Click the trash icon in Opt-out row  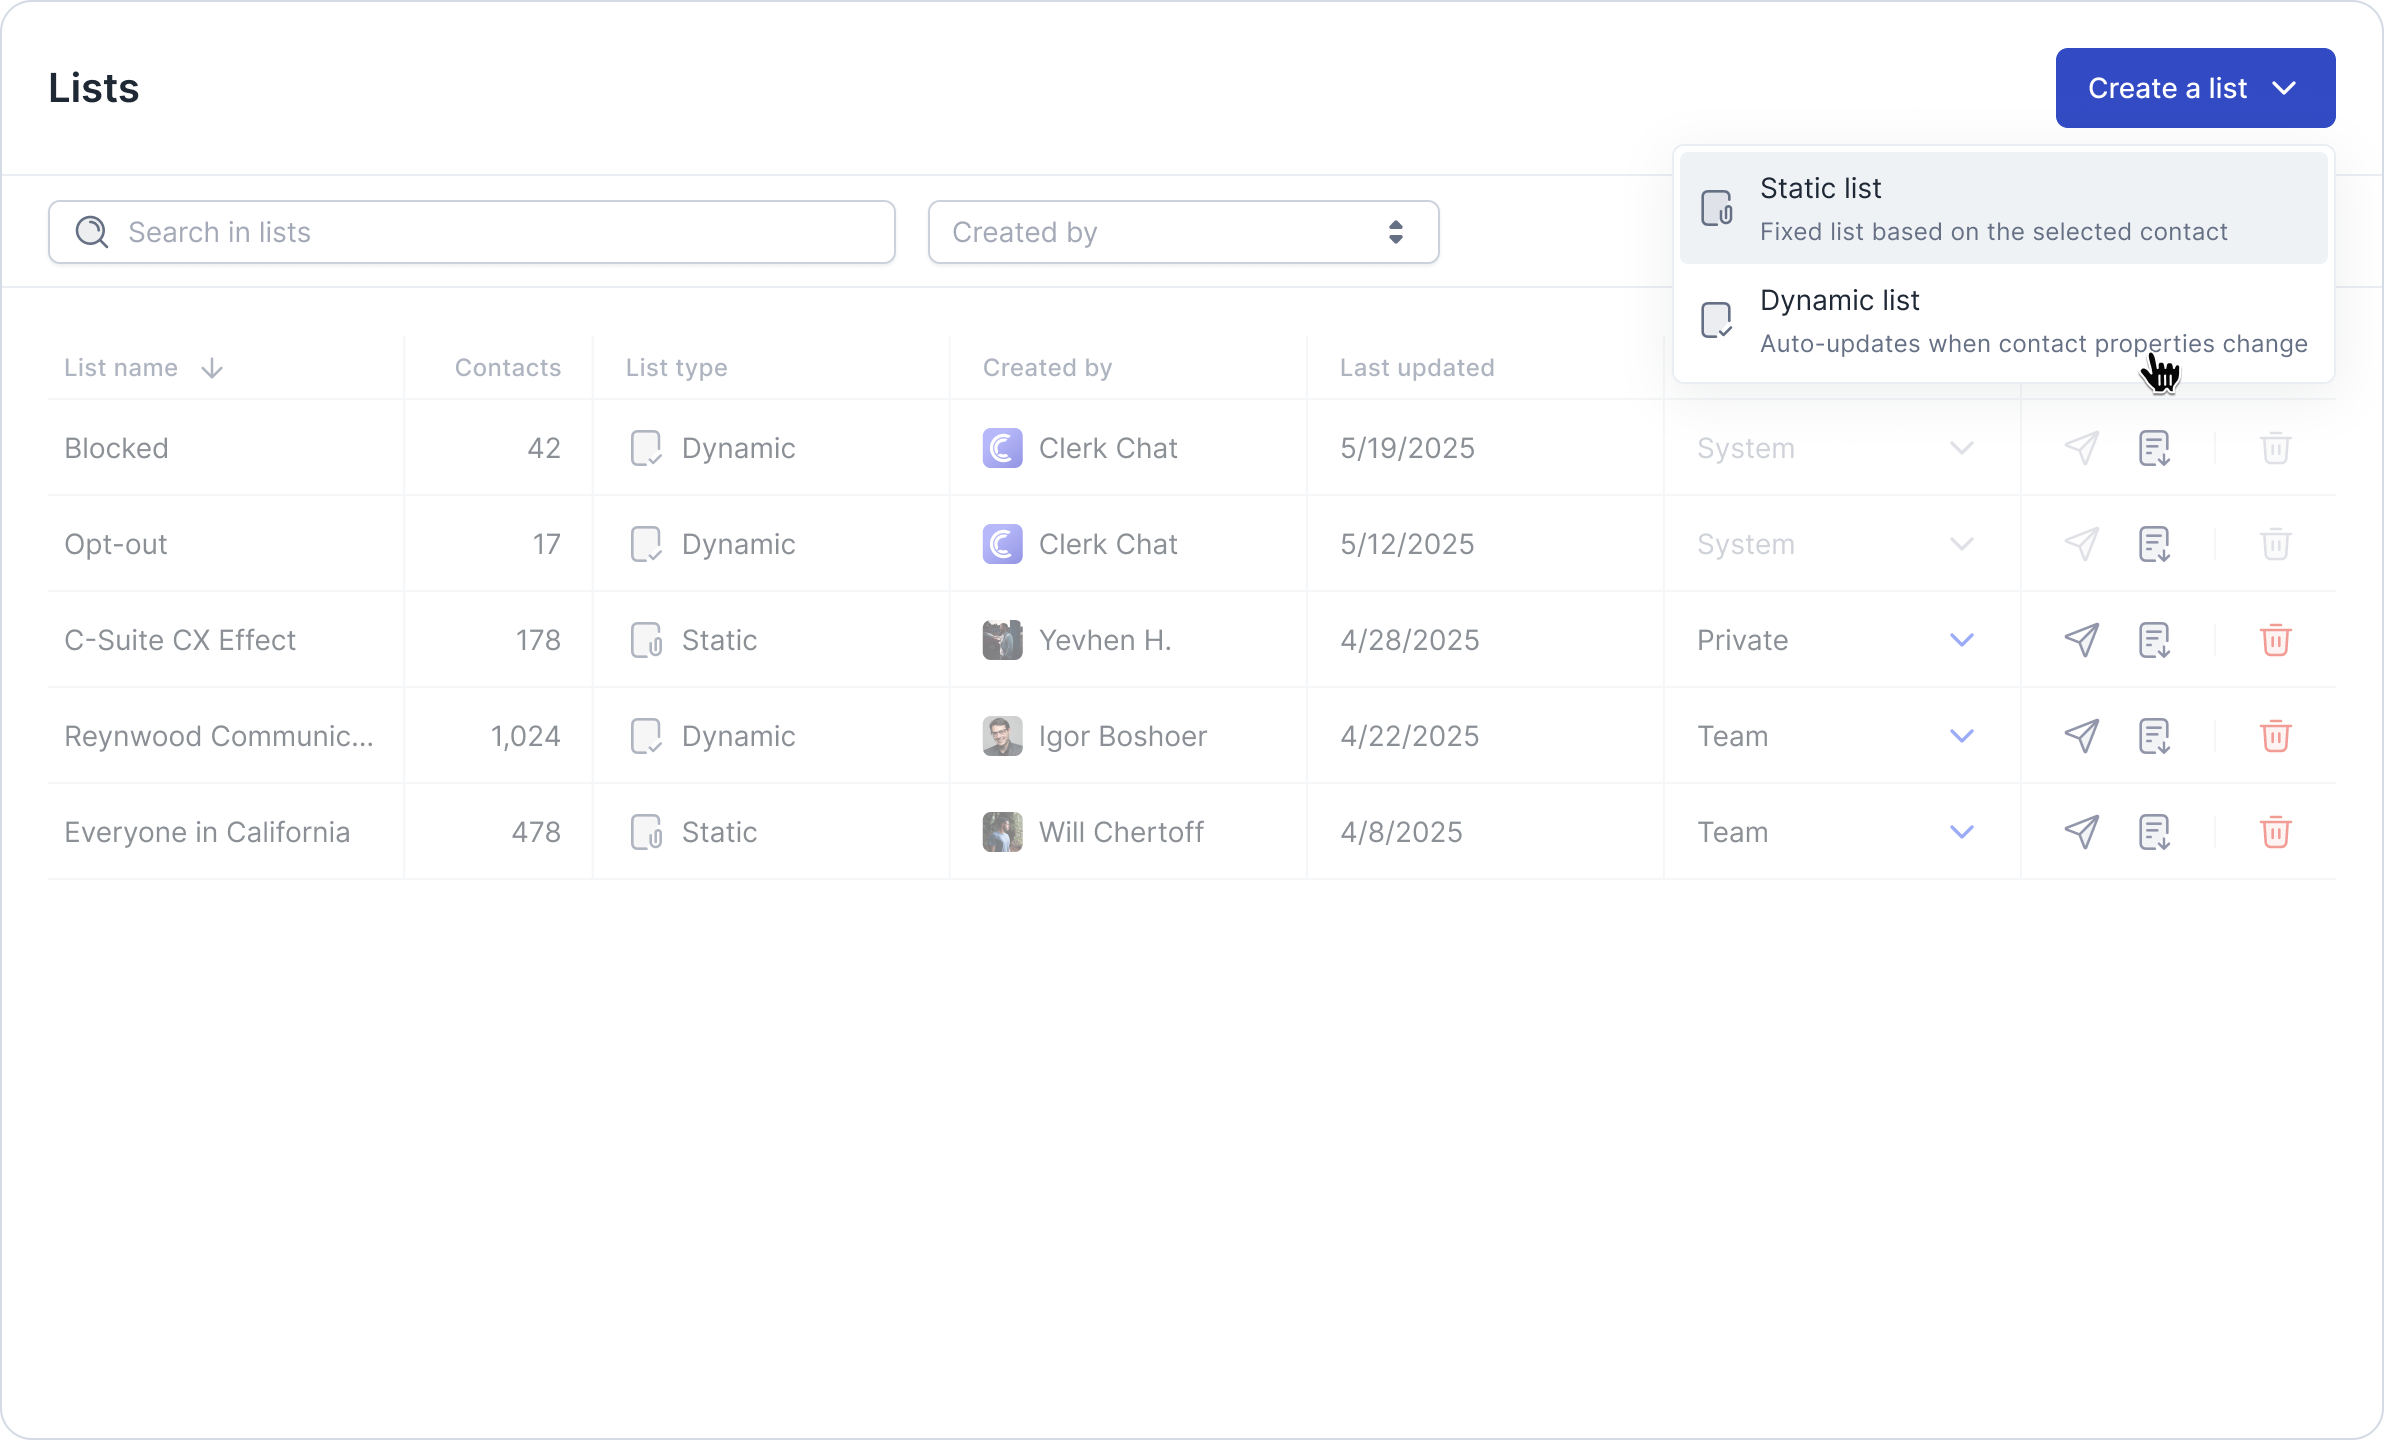tap(2276, 544)
